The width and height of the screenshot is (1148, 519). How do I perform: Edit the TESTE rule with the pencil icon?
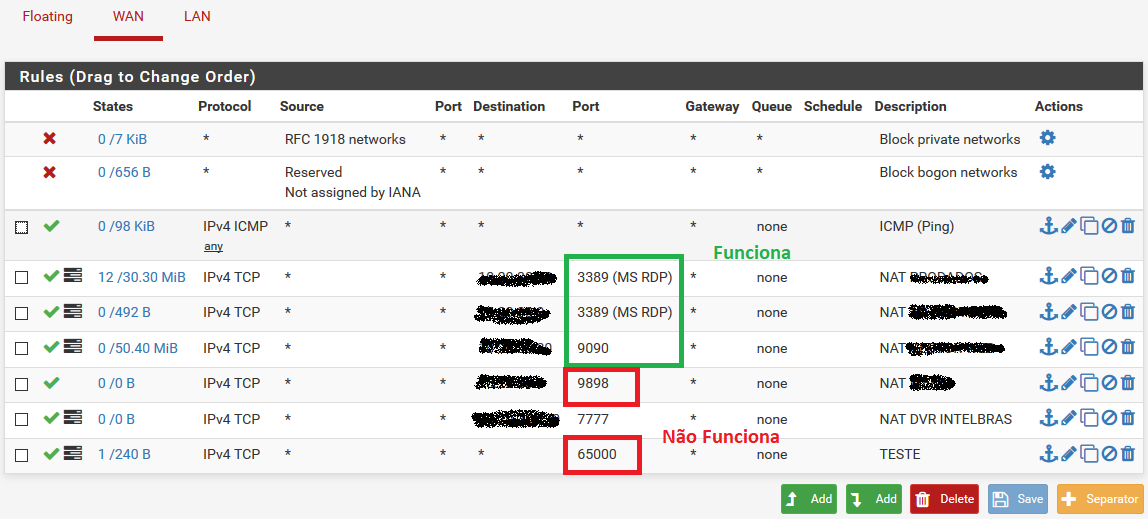point(1068,454)
